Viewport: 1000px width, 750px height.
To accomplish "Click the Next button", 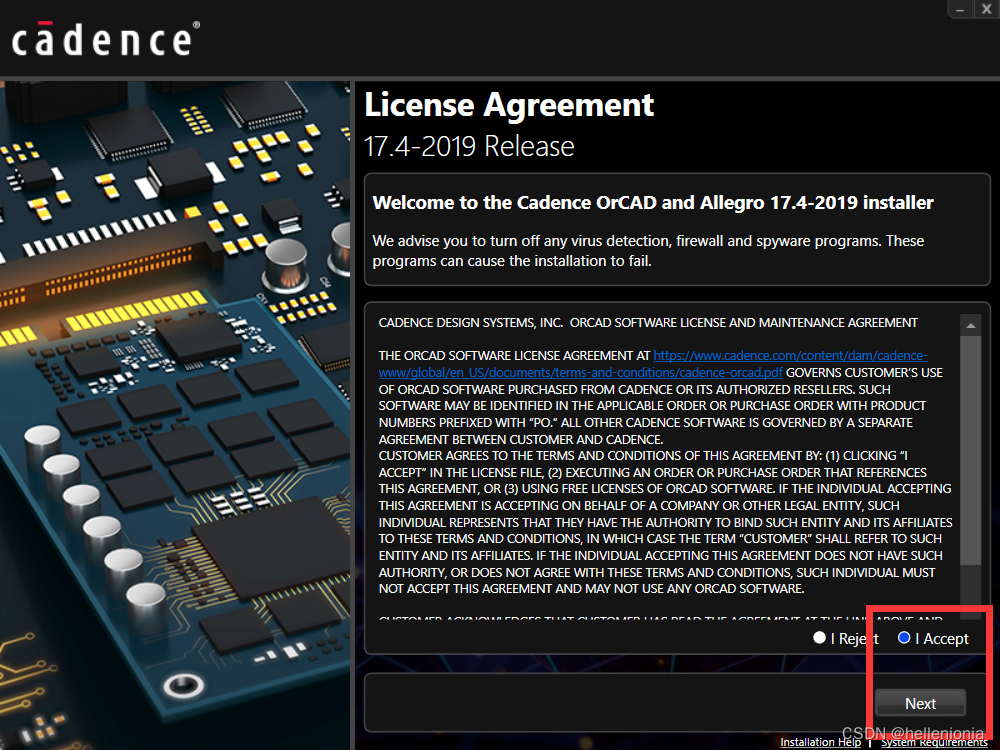I will (x=920, y=703).
